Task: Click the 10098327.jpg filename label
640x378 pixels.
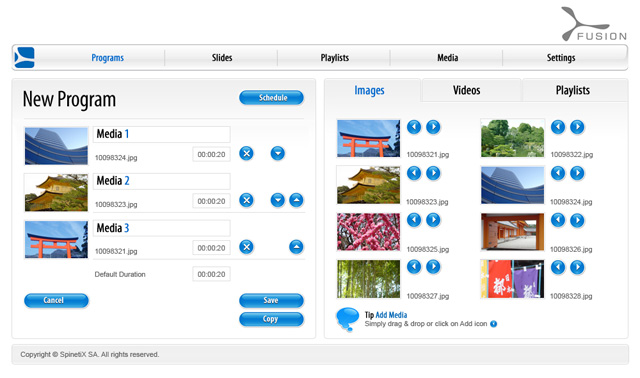Action: point(428,296)
